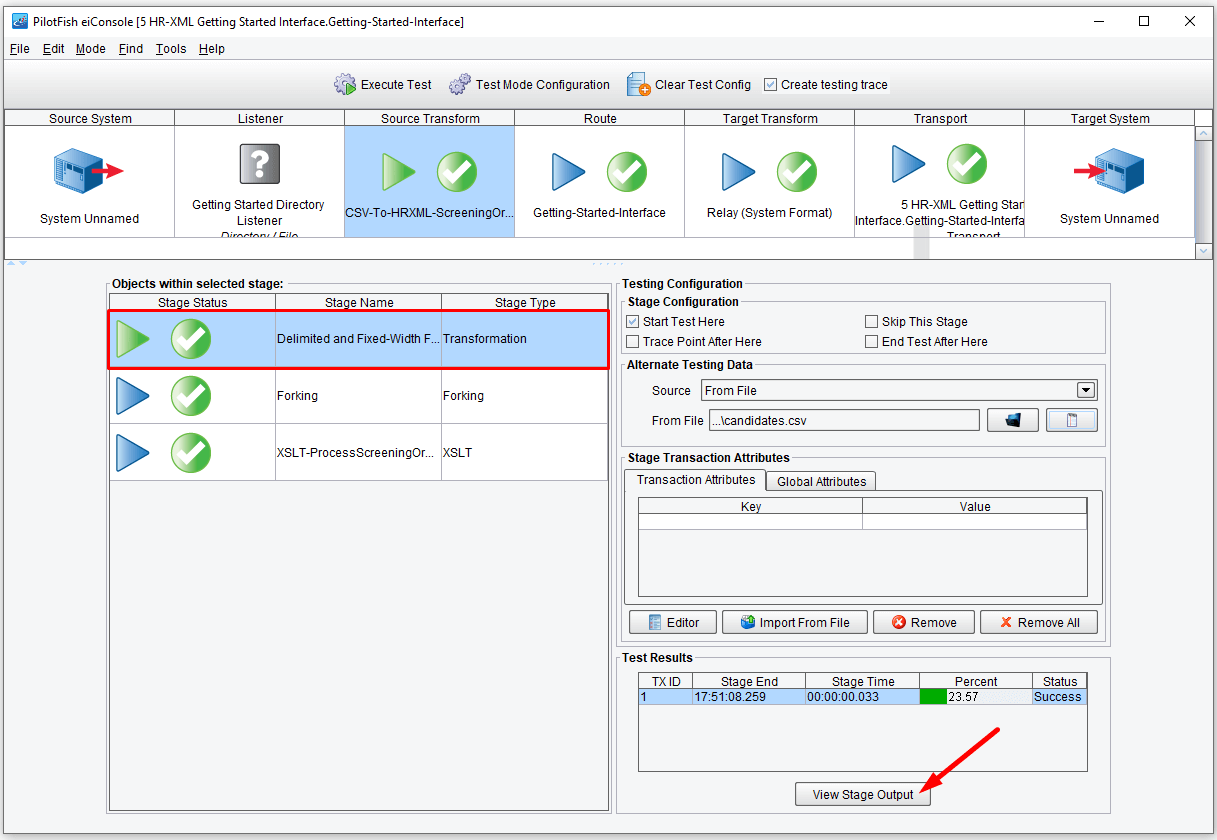Click green checkmark in XSLT-ProcessScreeningOr row
This screenshot has width=1217, height=840.
tap(191, 453)
